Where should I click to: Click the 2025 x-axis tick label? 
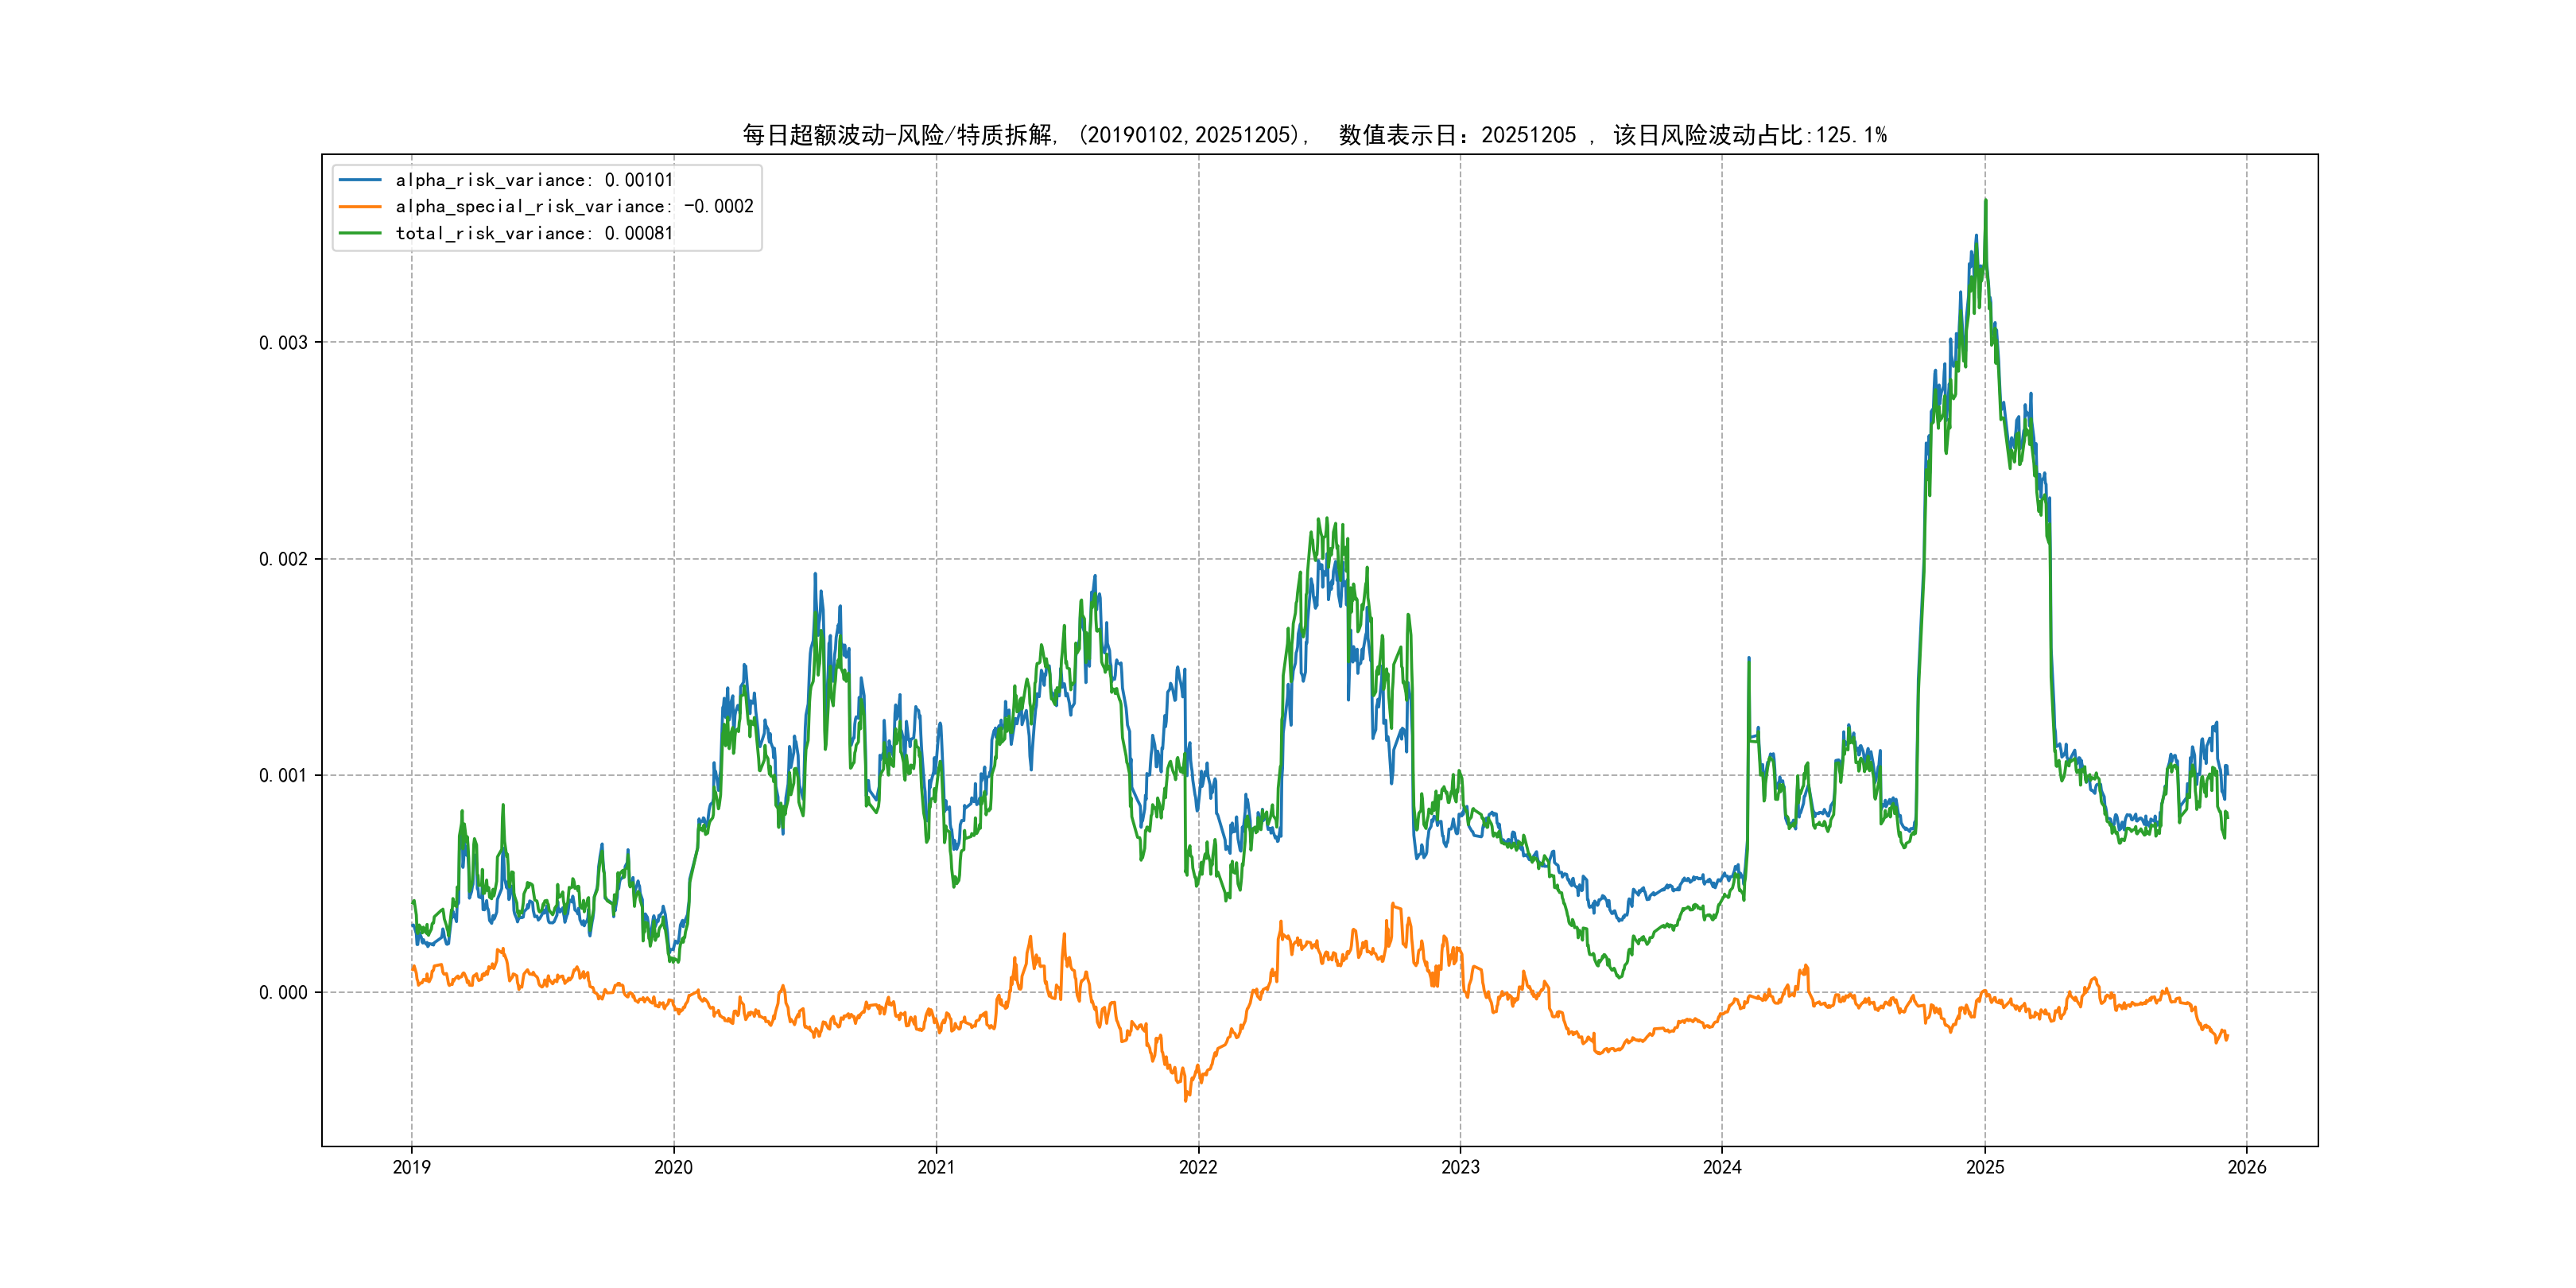1985,1167
